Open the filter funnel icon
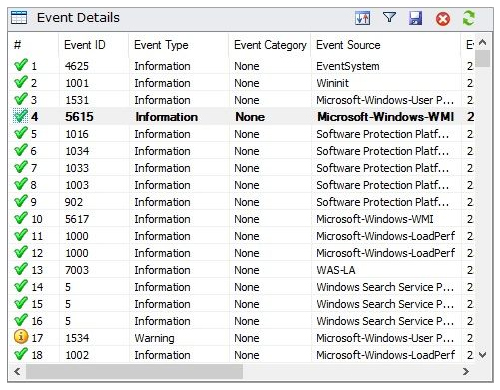Image resolution: width=500 pixels, height=390 pixels. [389, 17]
